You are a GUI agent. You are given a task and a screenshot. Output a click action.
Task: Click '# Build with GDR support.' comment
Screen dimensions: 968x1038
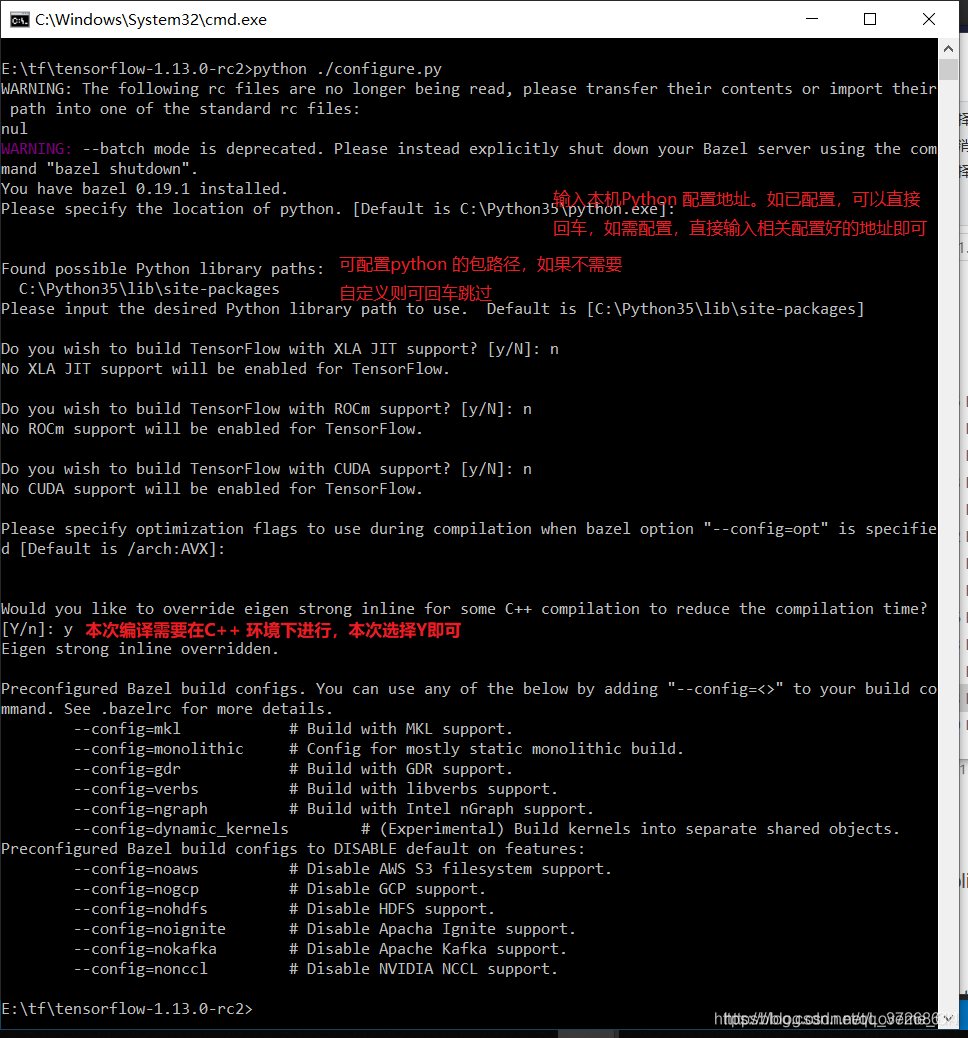pos(401,769)
